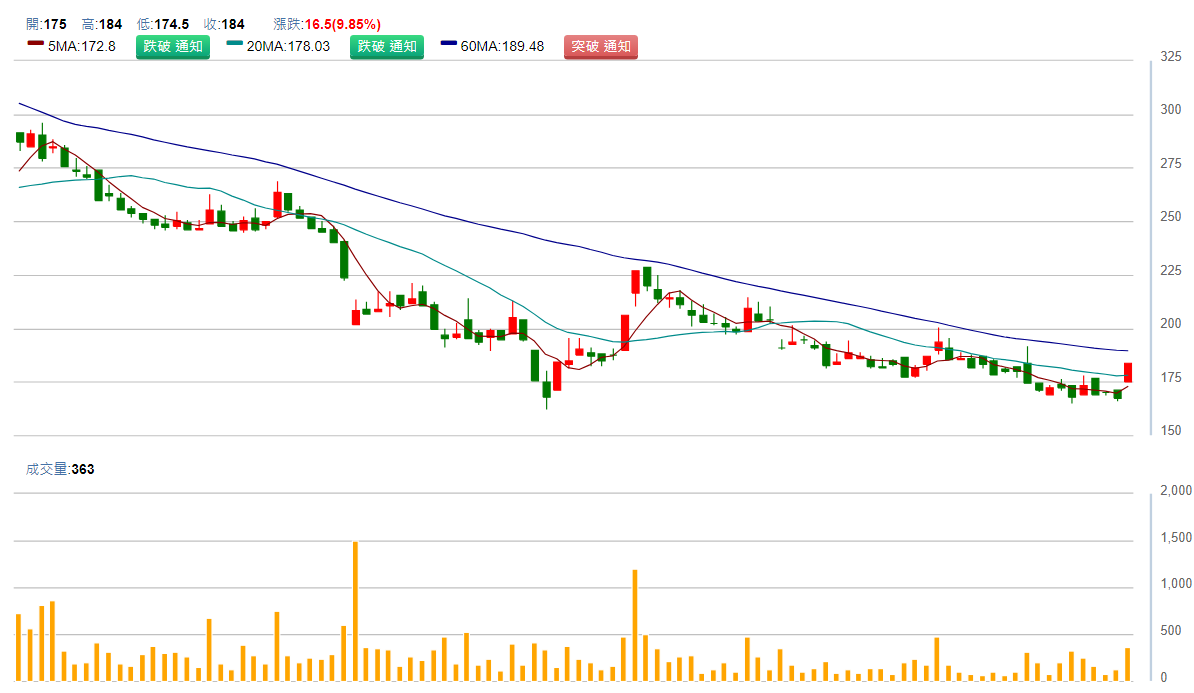Image resolution: width=1194 pixels, height=693 pixels.
Task: Click the 低:174.5 low price text
Action: (163, 24)
